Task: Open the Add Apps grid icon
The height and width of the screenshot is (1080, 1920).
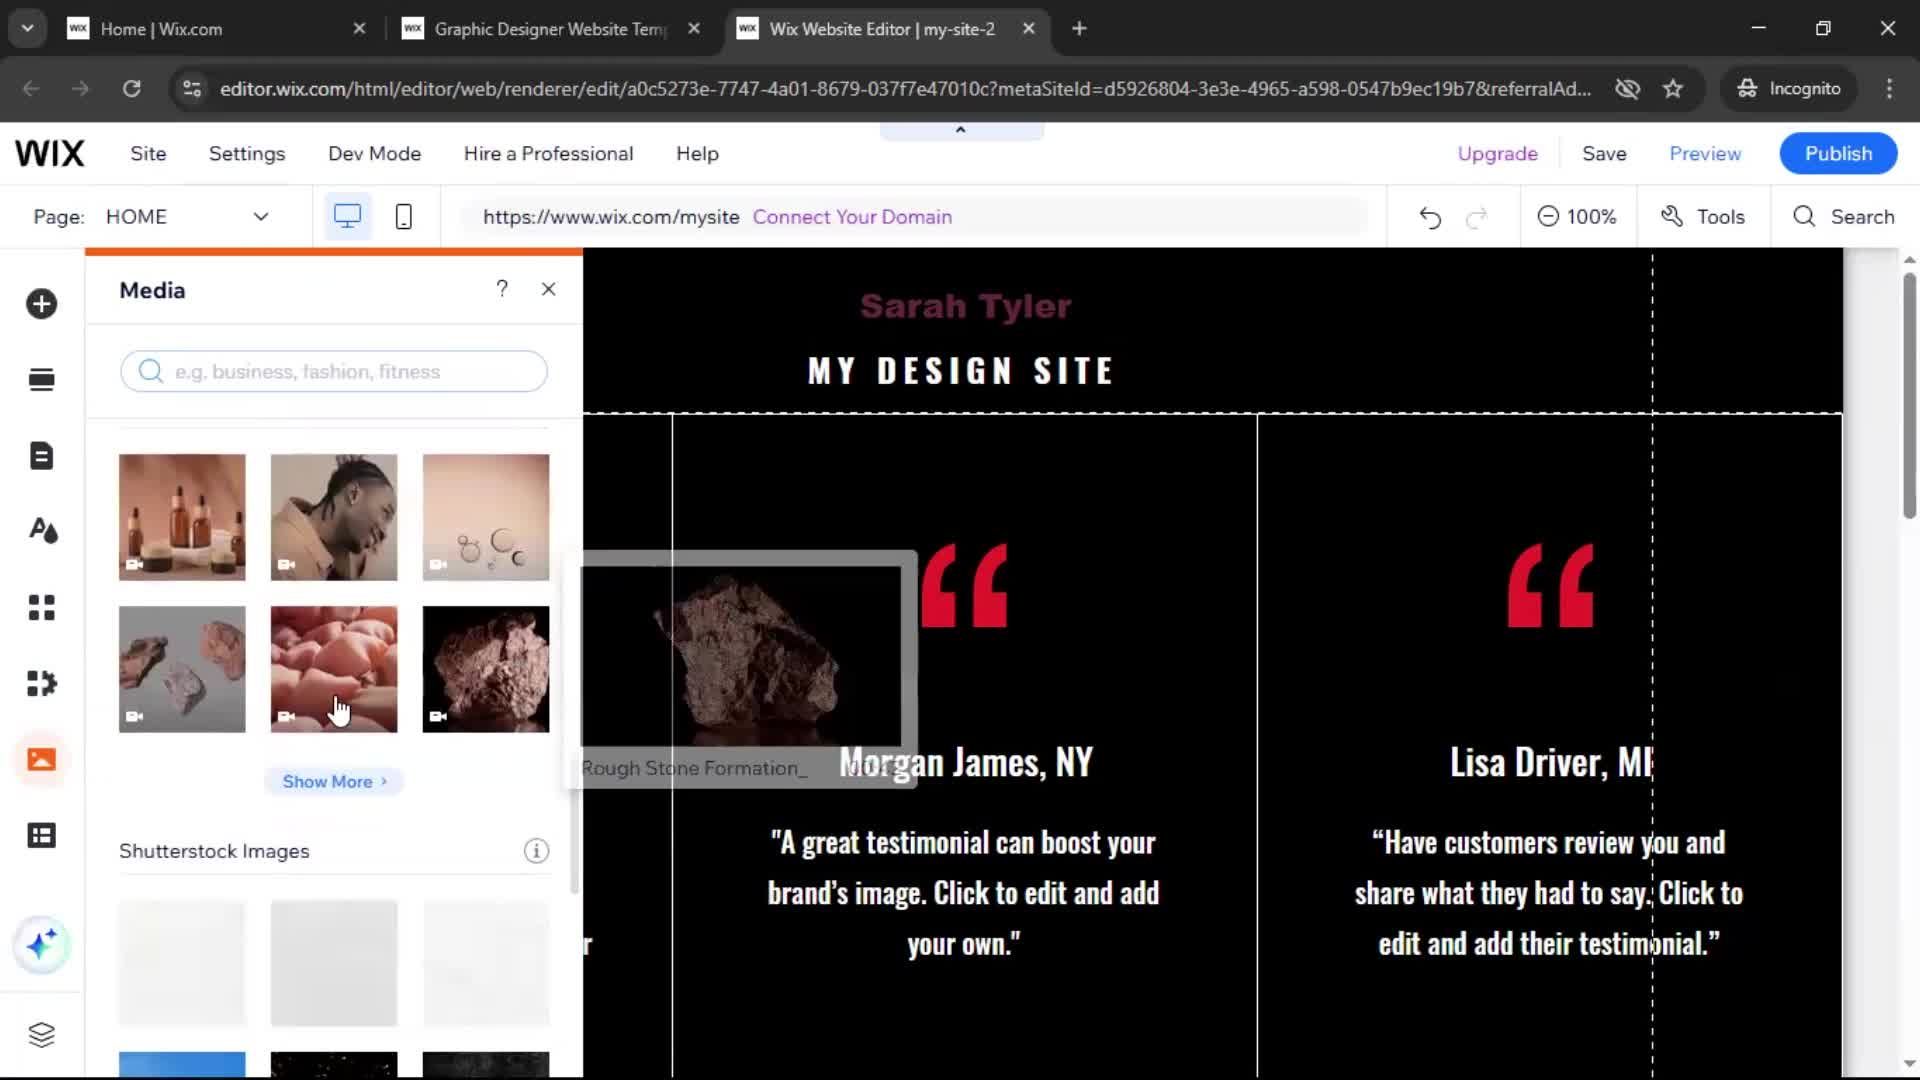Action: 41,607
